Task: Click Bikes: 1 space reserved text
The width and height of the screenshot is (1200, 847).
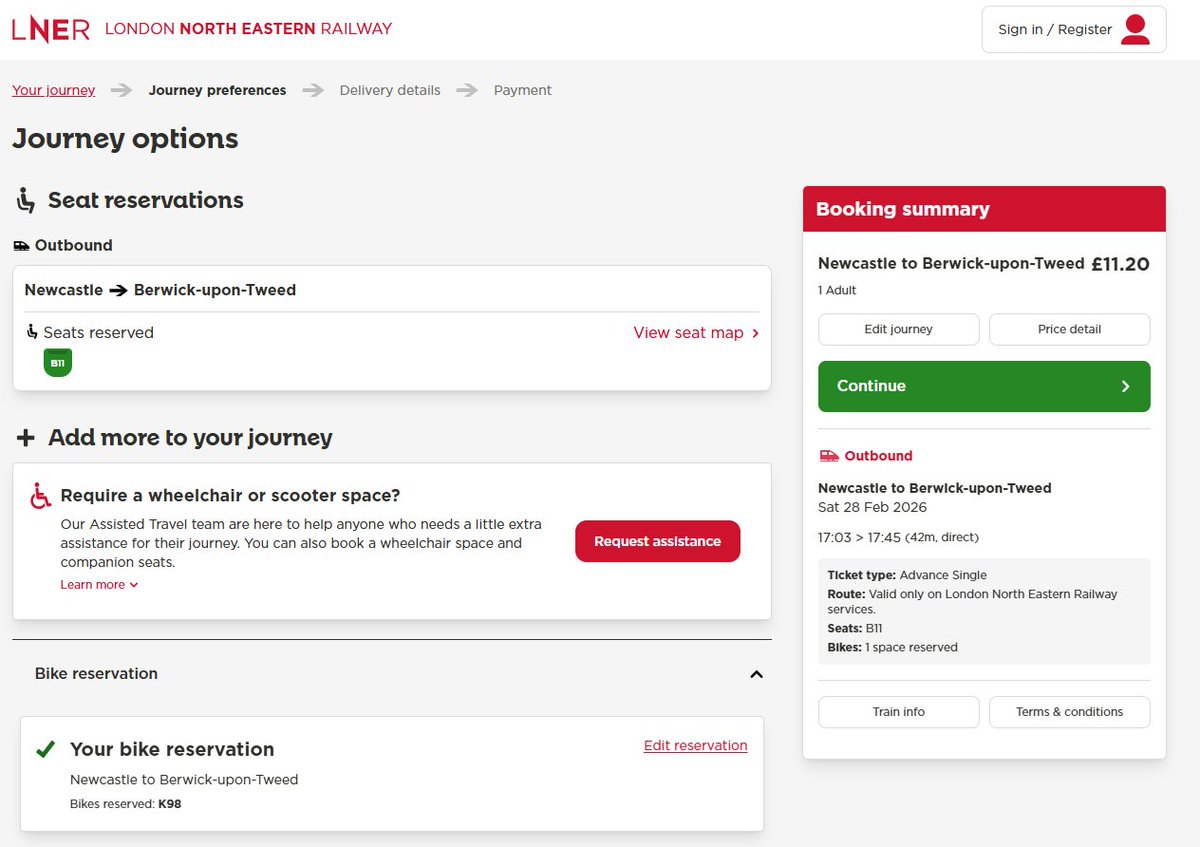Action: click(893, 647)
